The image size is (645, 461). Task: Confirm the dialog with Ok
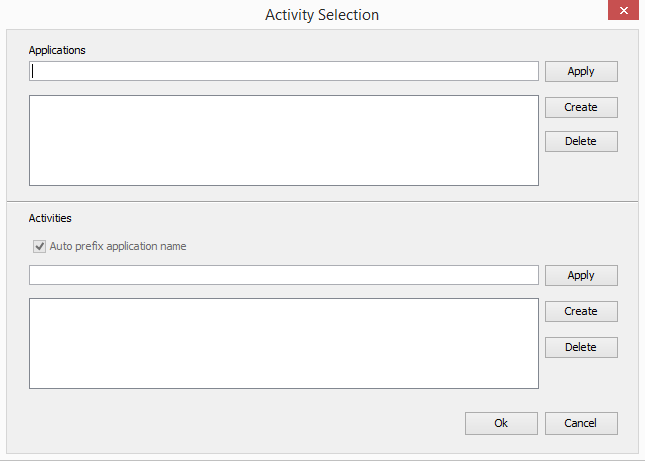click(501, 423)
